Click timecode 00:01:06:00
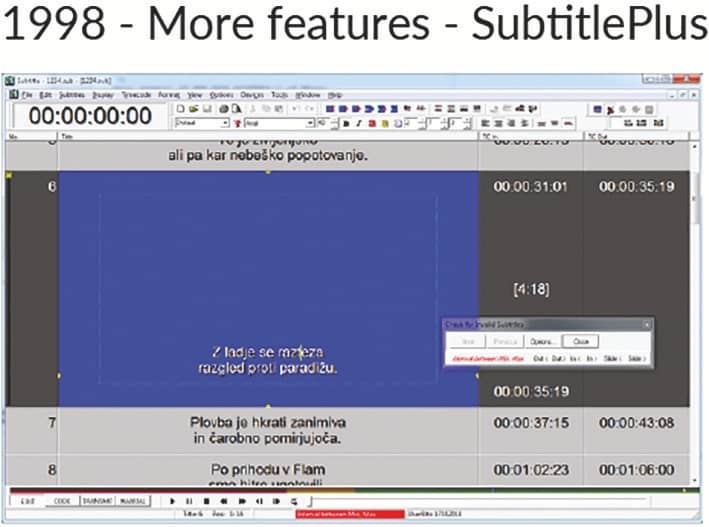The height and width of the screenshot is (527, 709). pyautogui.click(x=637, y=470)
